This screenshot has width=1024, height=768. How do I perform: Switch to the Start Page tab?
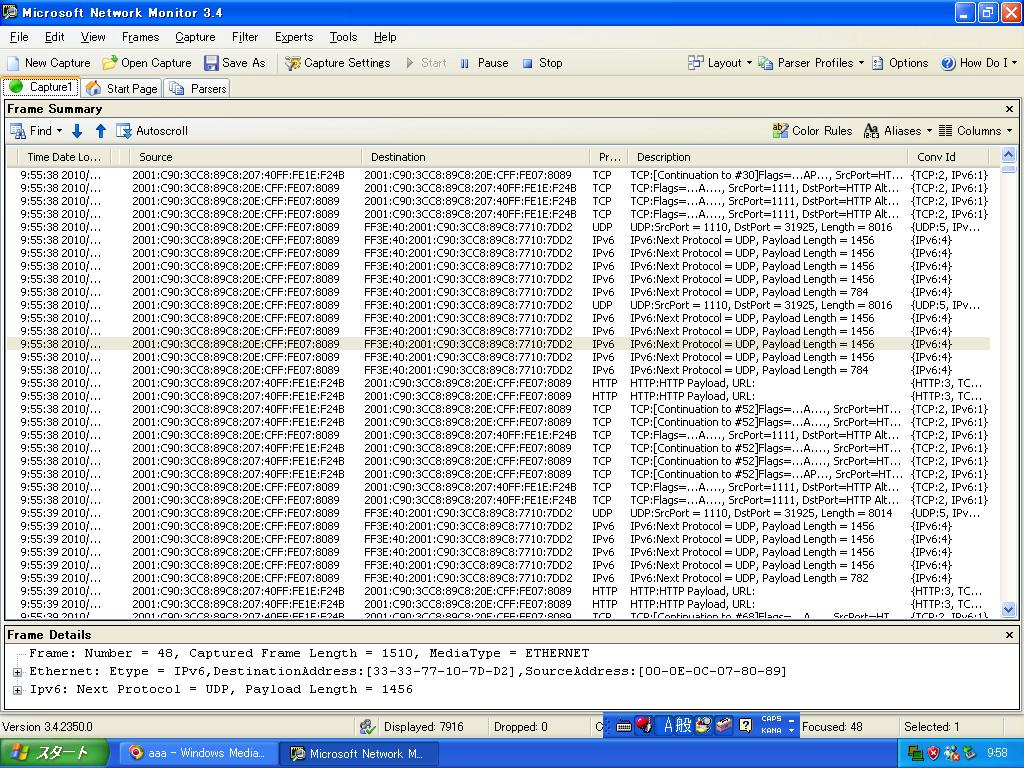point(121,88)
